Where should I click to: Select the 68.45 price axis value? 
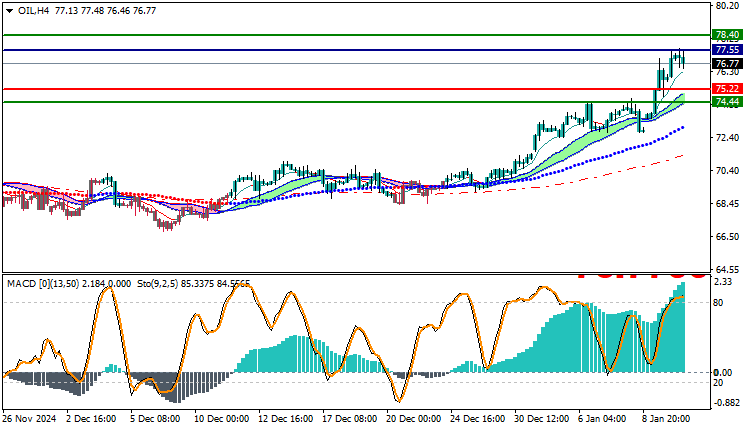[x=728, y=204]
